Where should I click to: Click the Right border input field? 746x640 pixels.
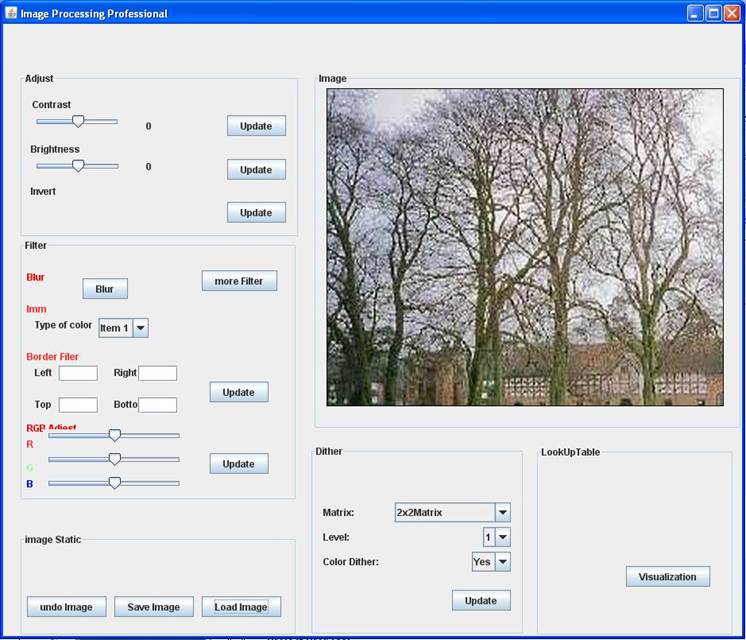157,373
